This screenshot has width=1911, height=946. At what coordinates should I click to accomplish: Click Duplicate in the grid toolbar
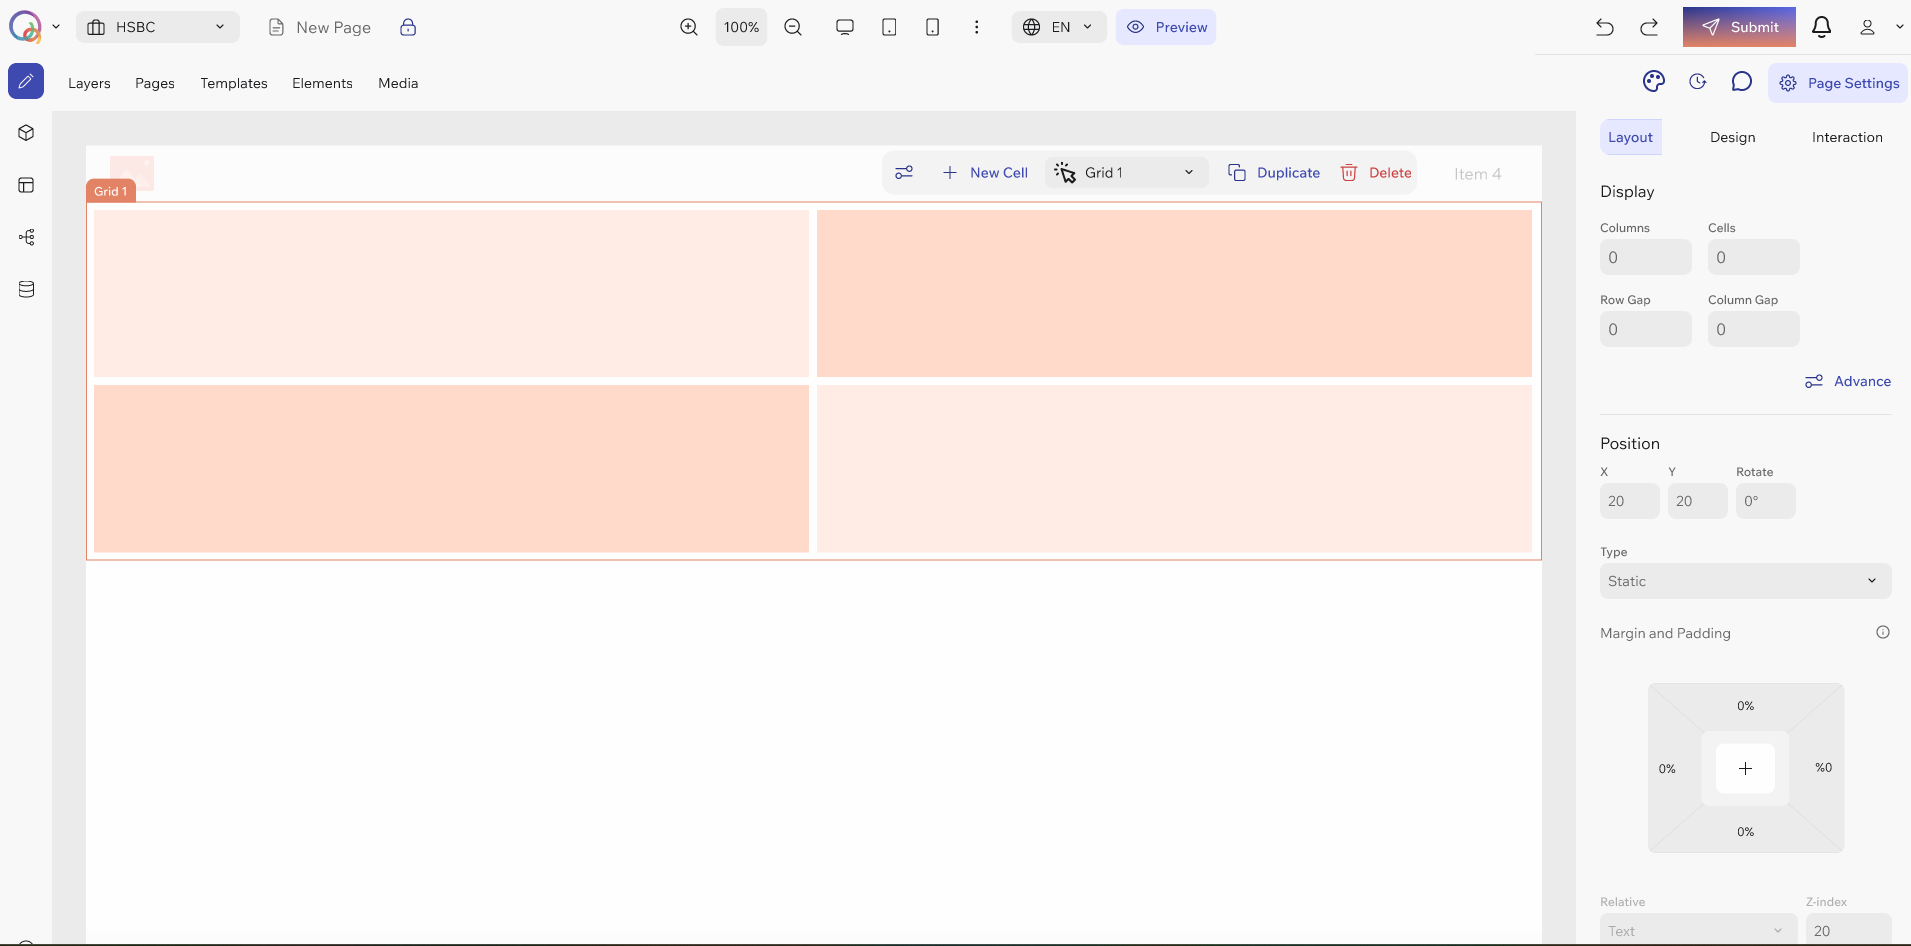point(1274,173)
